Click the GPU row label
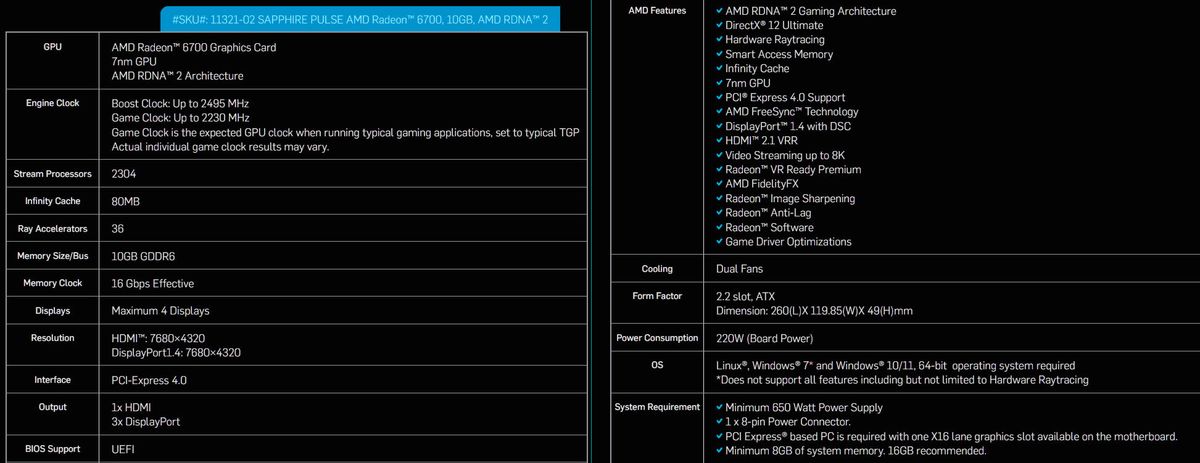 (53, 47)
